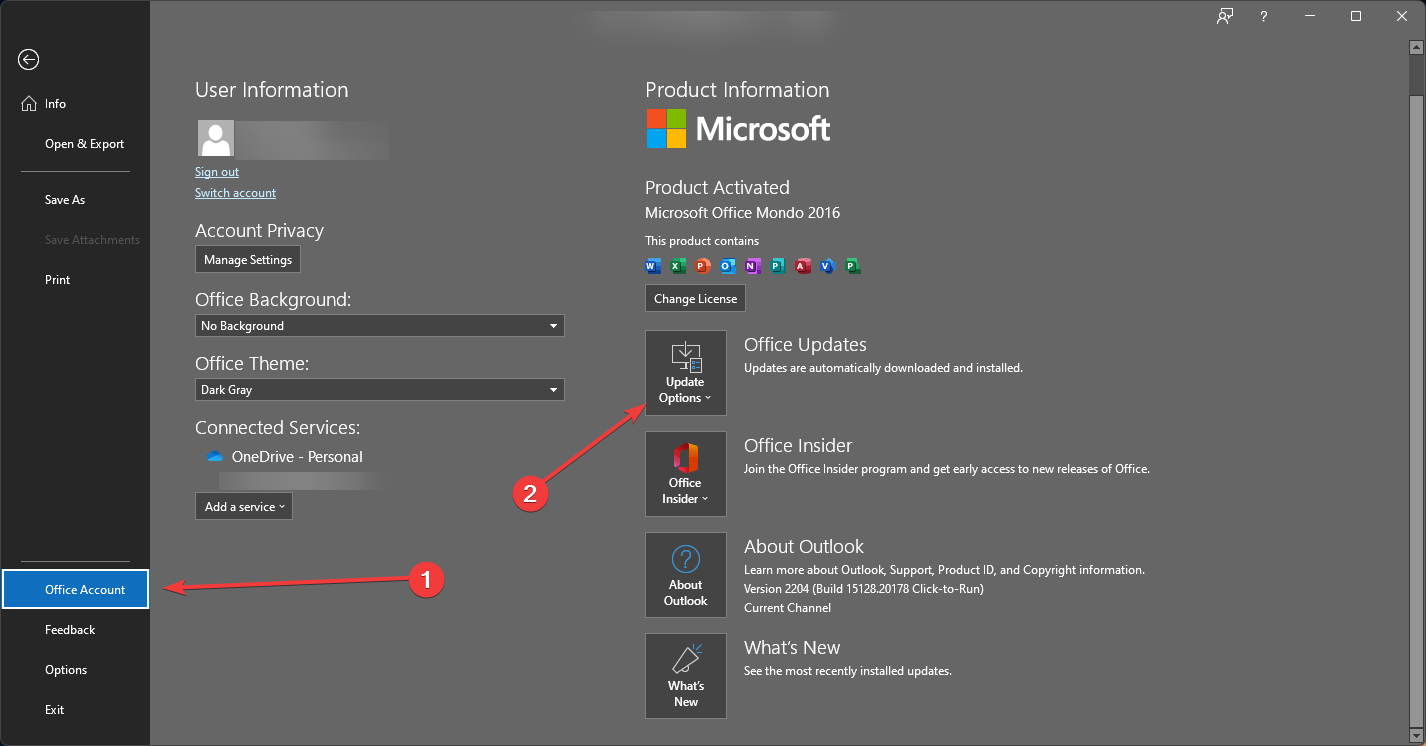This screenshot has width=1426, height=746.
Task: Open the Info tab
Action: (75, 104)
